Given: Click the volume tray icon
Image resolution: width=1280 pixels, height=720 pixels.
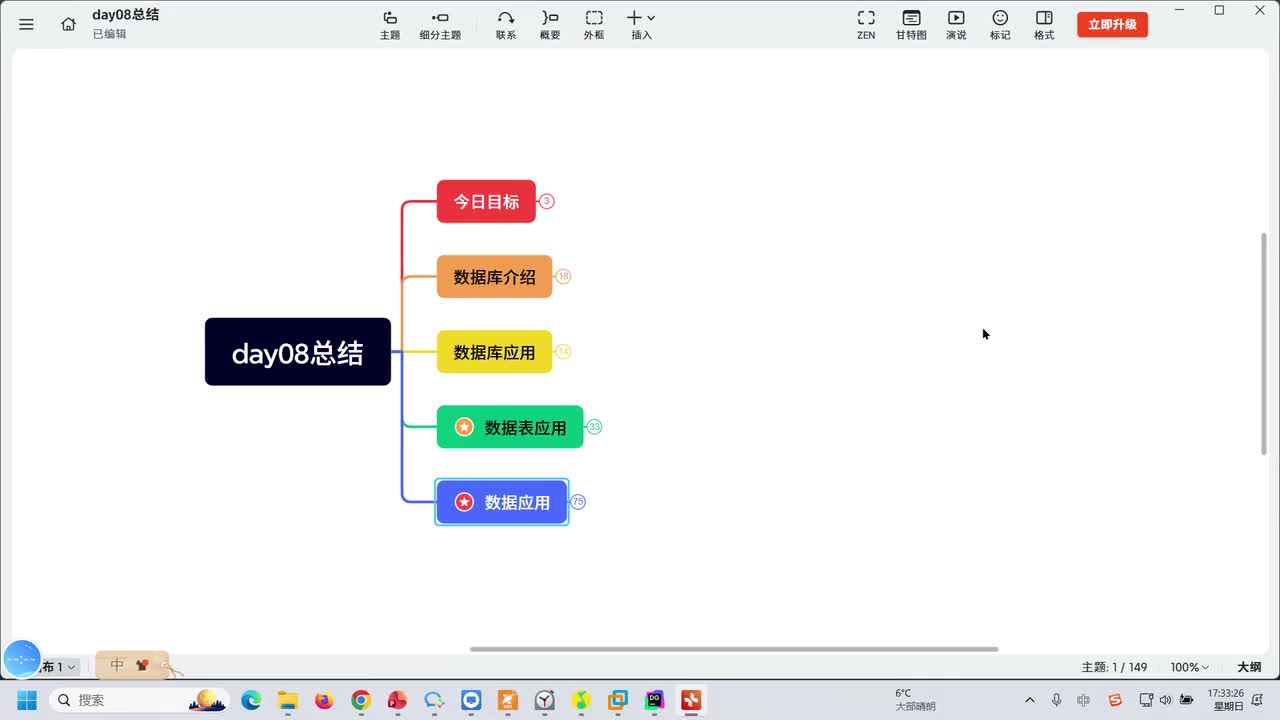Looking at the screenshot, I should 1165,700.
